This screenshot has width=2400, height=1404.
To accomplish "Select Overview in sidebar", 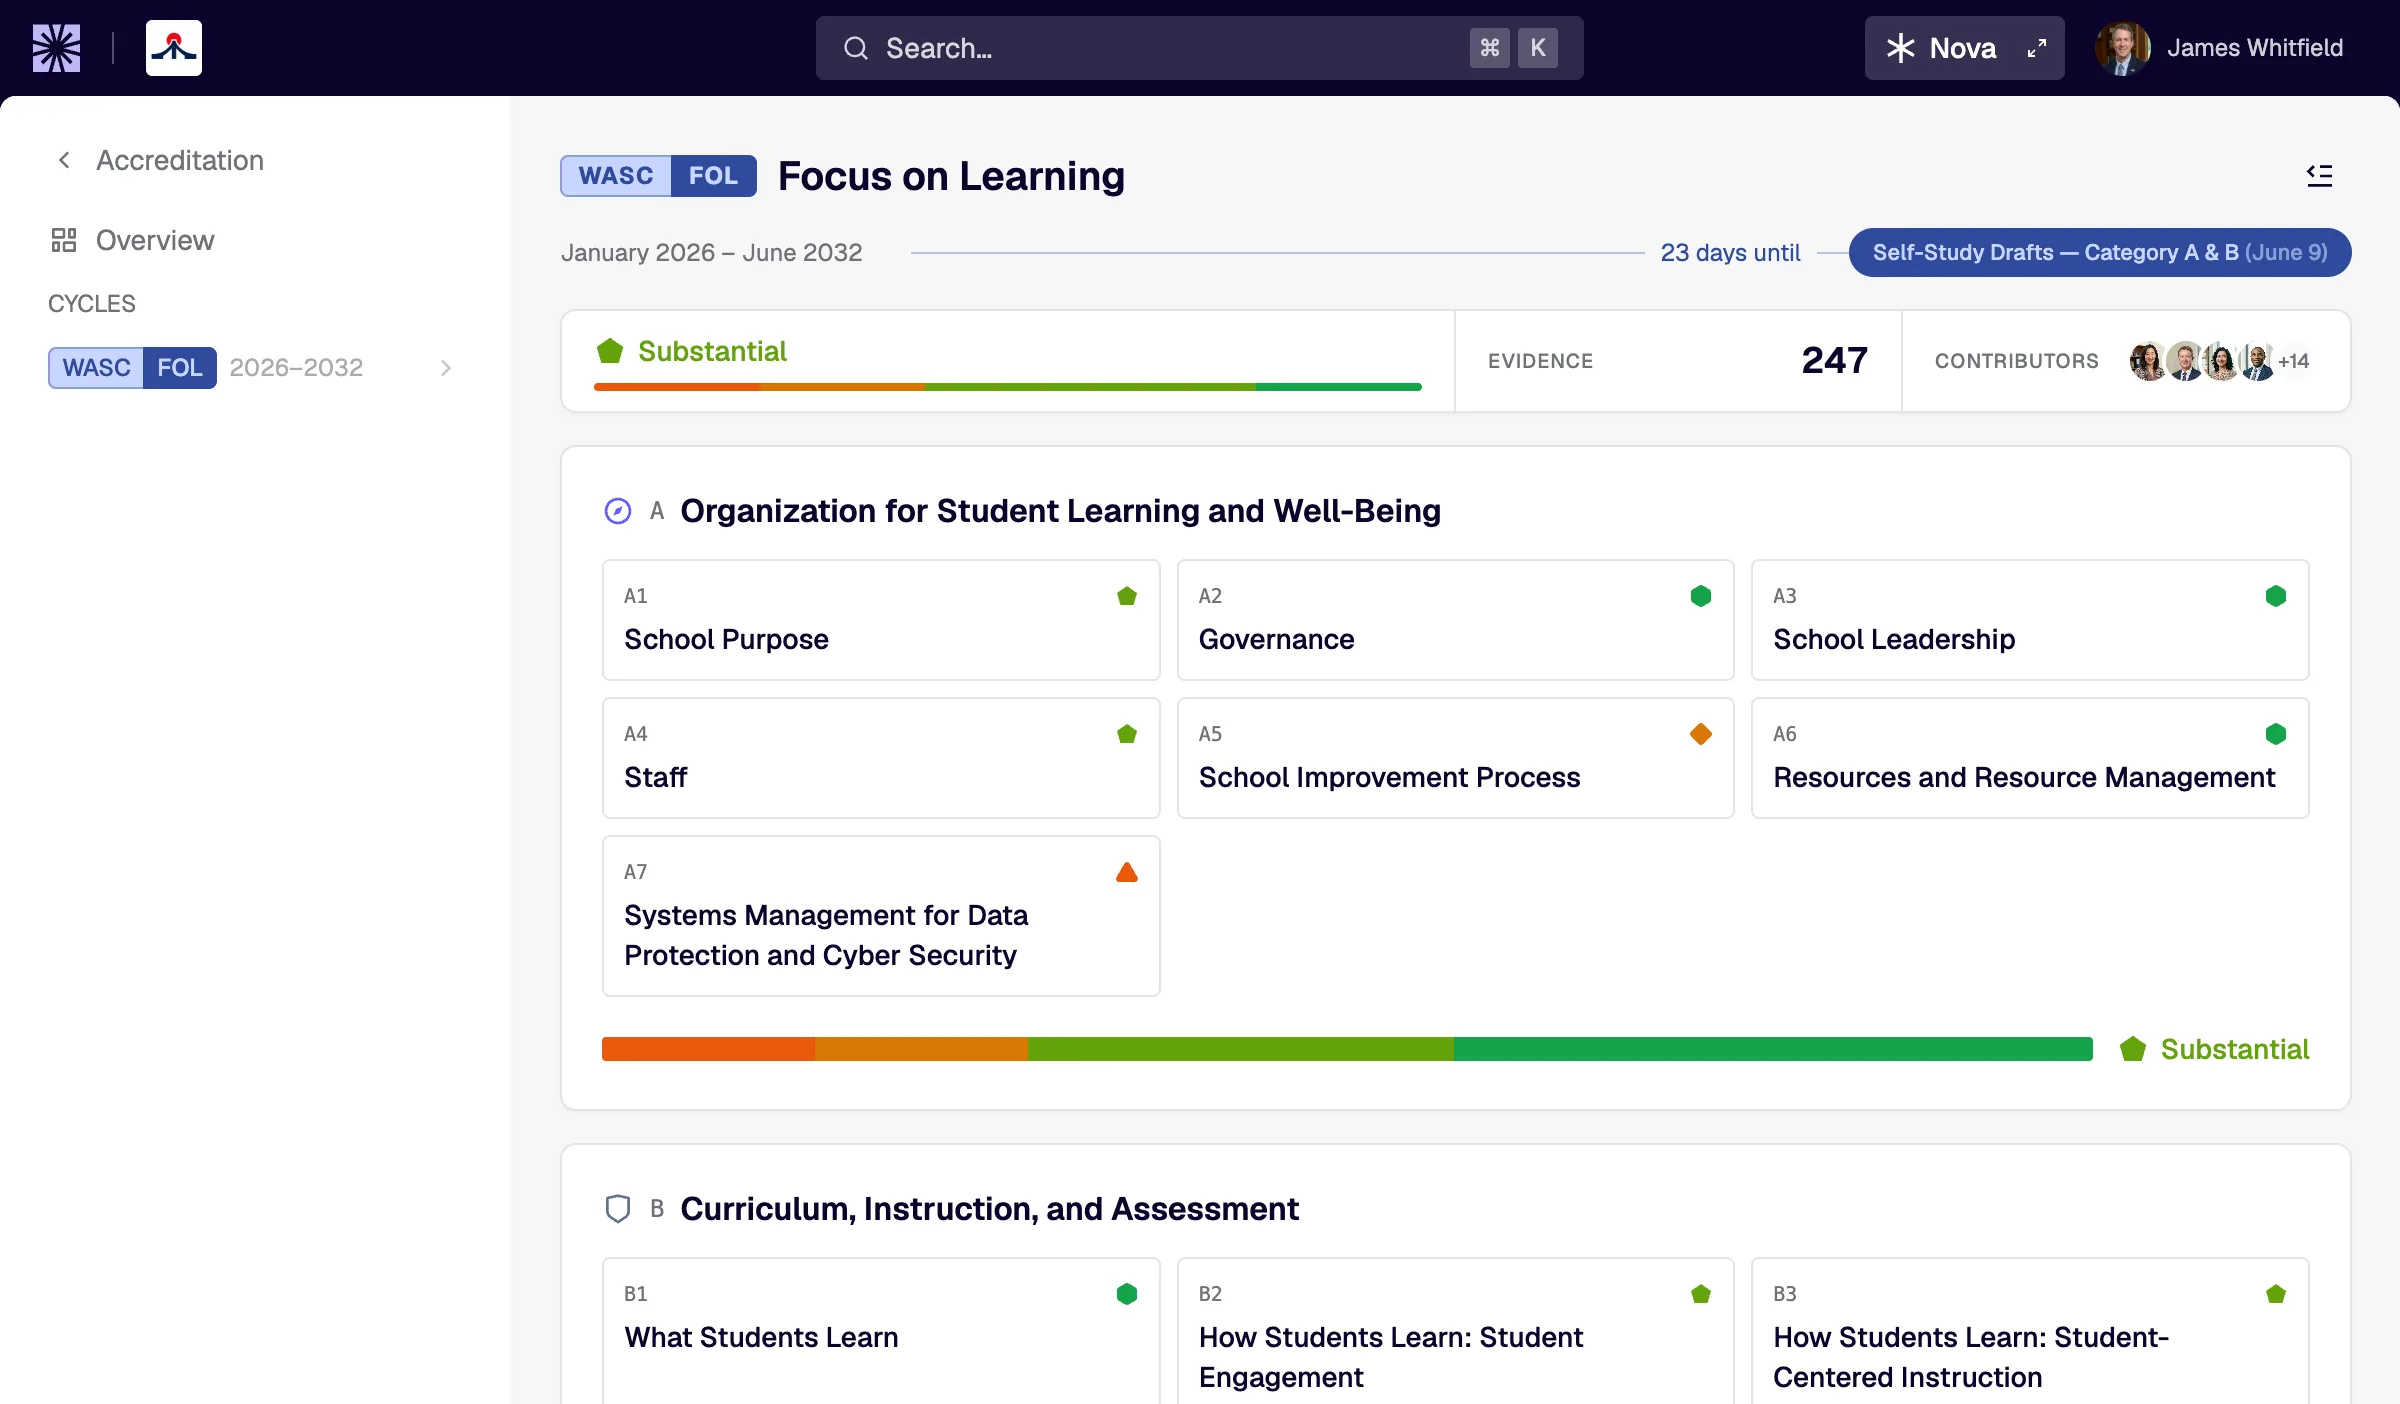I will [155, 240].
